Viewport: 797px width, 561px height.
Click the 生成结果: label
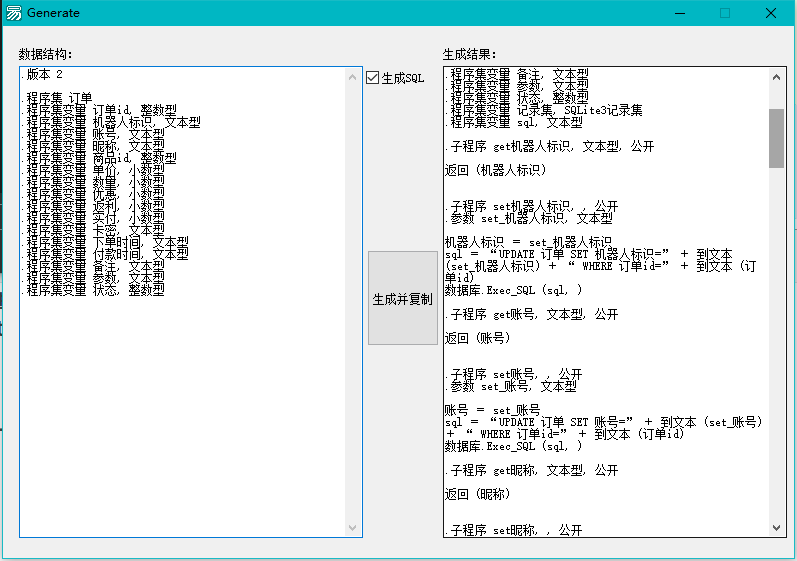470,54
